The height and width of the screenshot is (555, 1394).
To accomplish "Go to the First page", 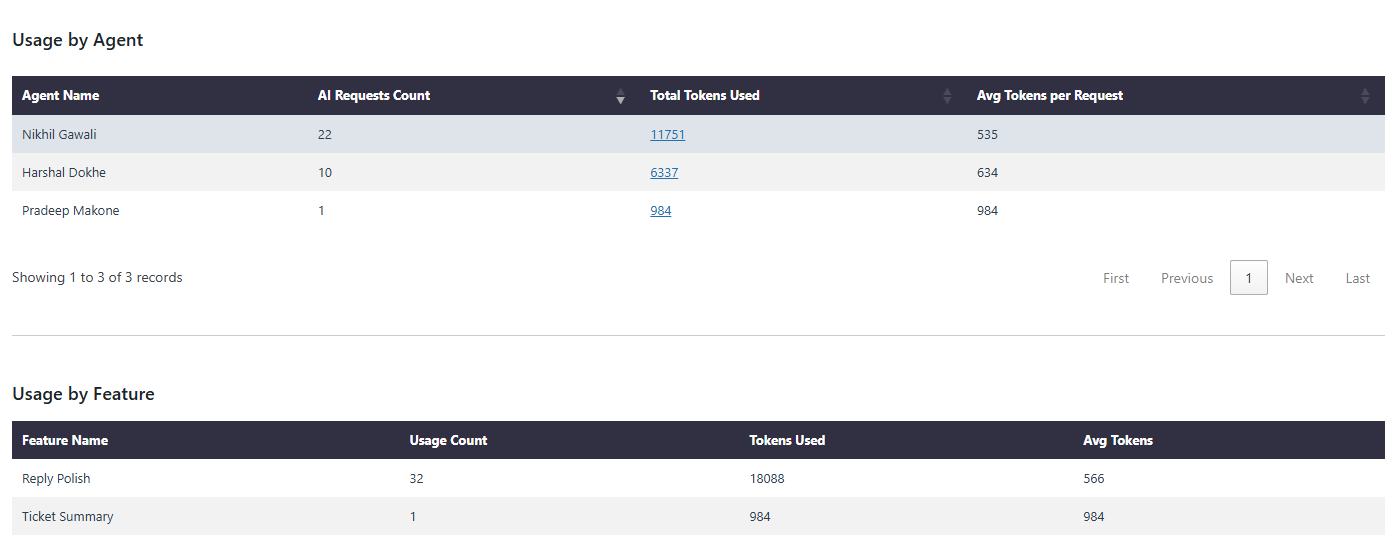I will point(1116,278).
